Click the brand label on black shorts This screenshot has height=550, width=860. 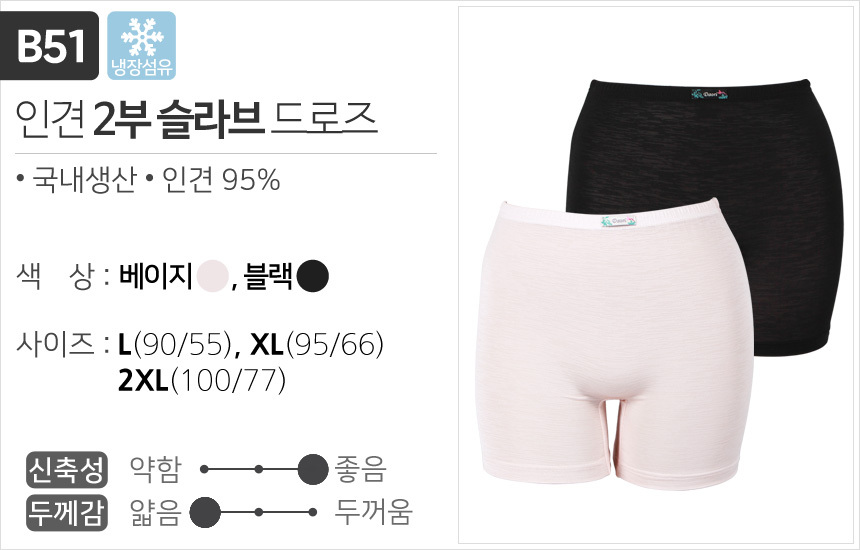click(x=710, y=94)
